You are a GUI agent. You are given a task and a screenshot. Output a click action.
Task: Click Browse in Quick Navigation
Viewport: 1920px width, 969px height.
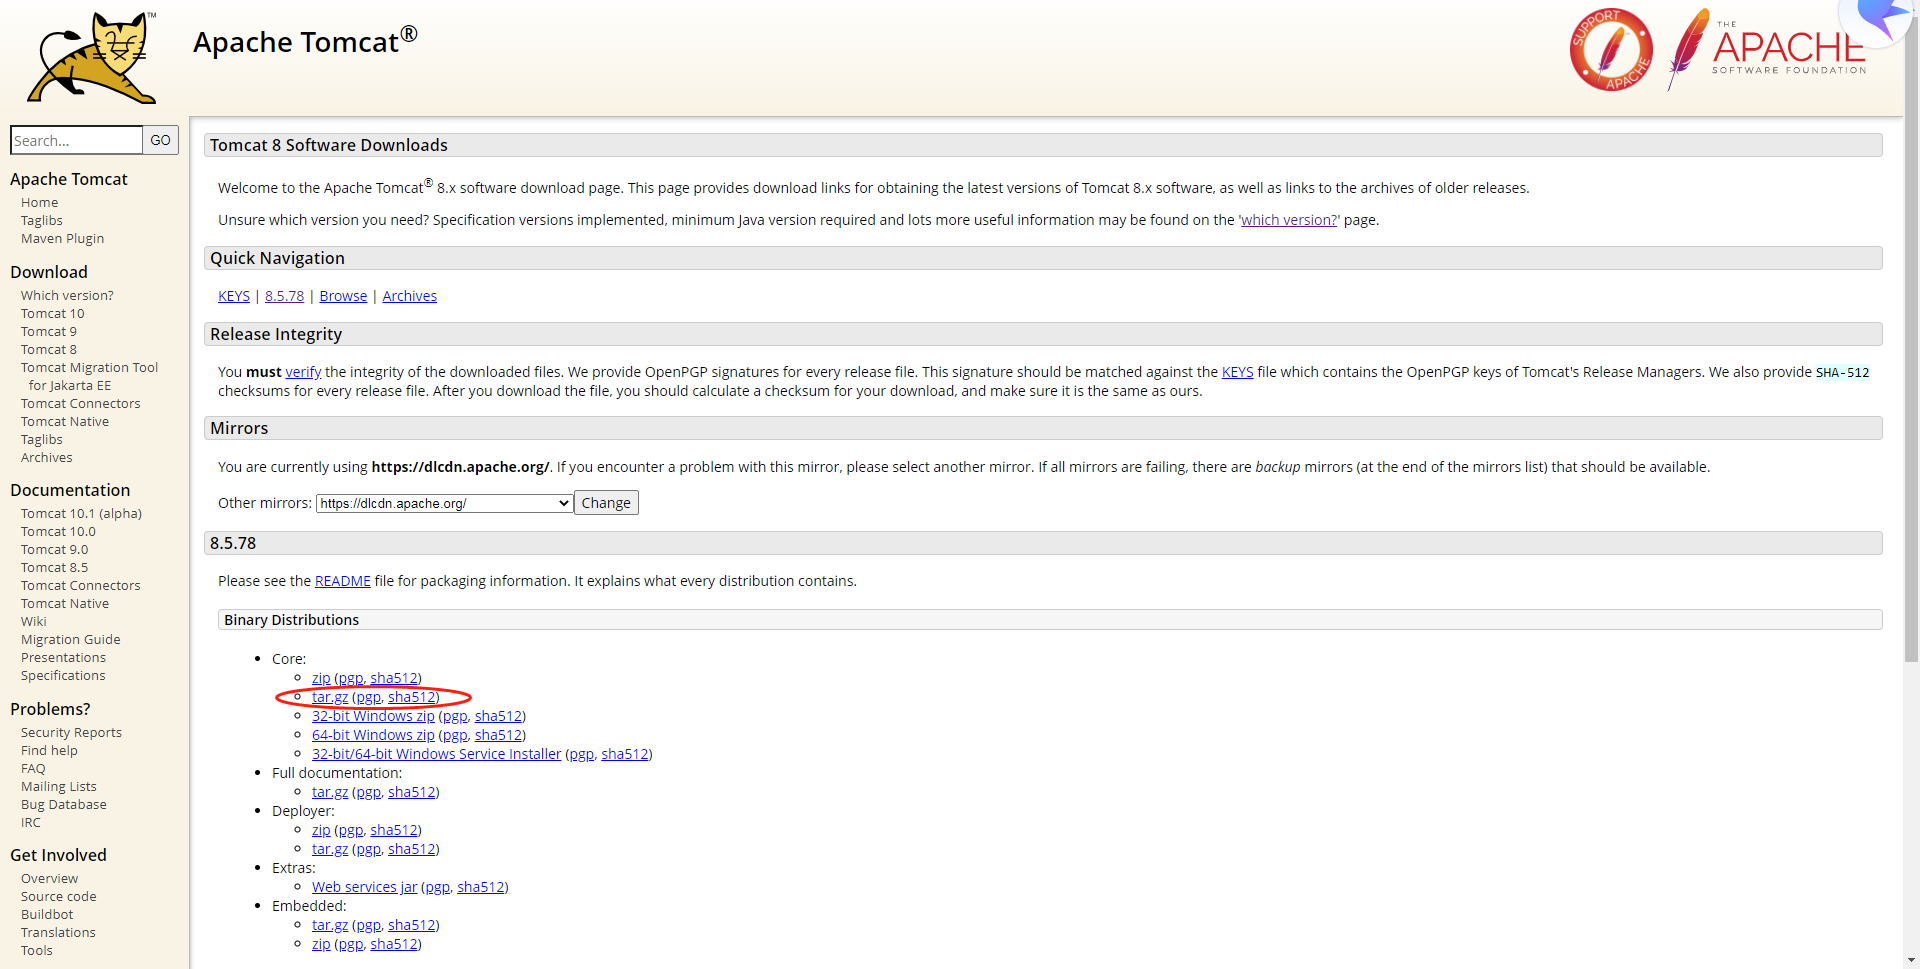343,296
